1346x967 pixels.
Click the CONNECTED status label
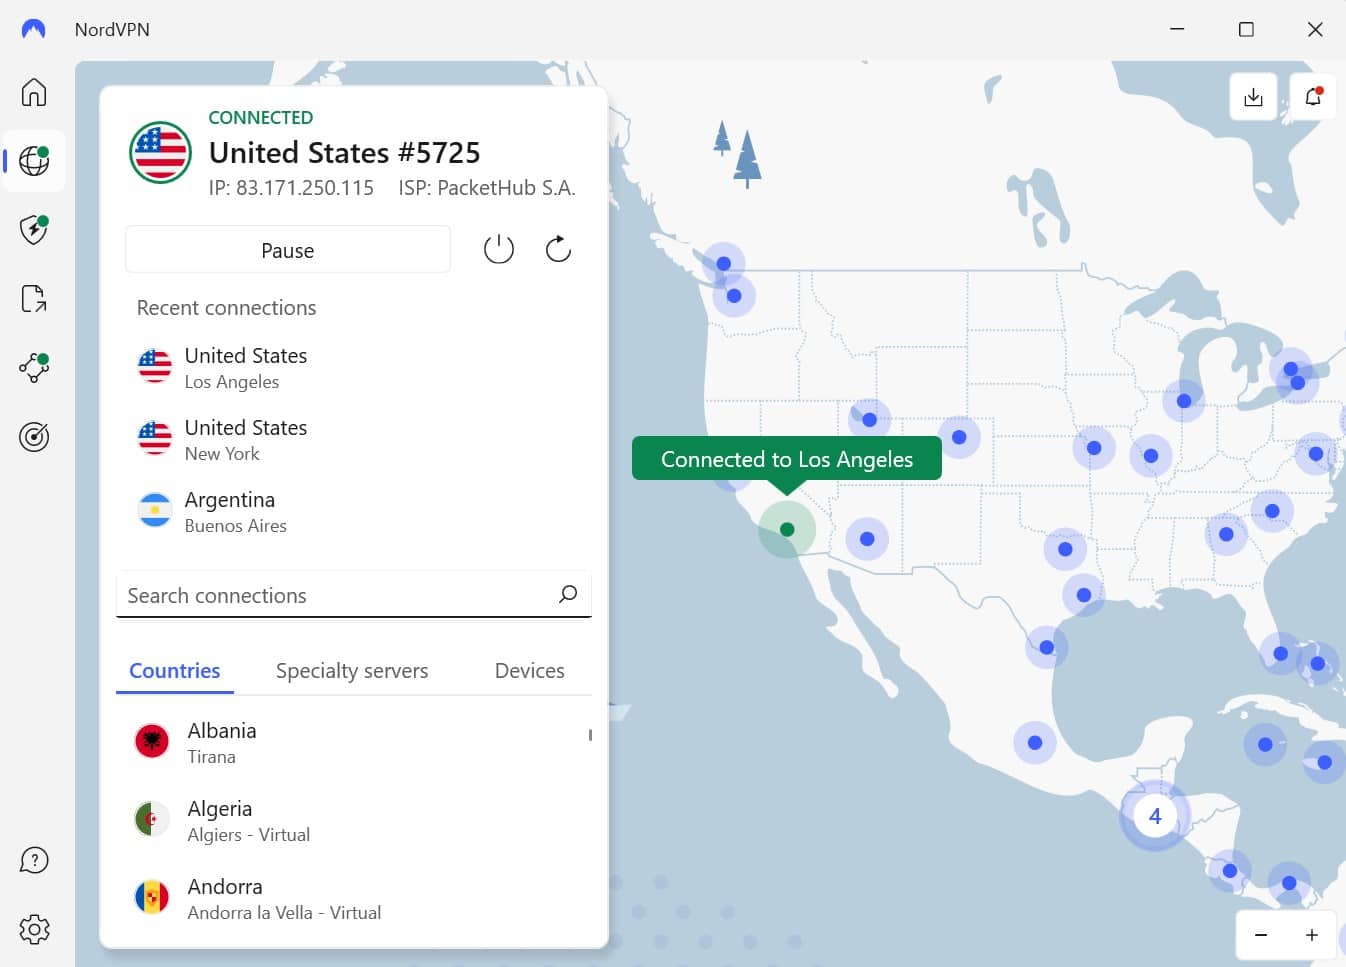(x=261, y=117)
